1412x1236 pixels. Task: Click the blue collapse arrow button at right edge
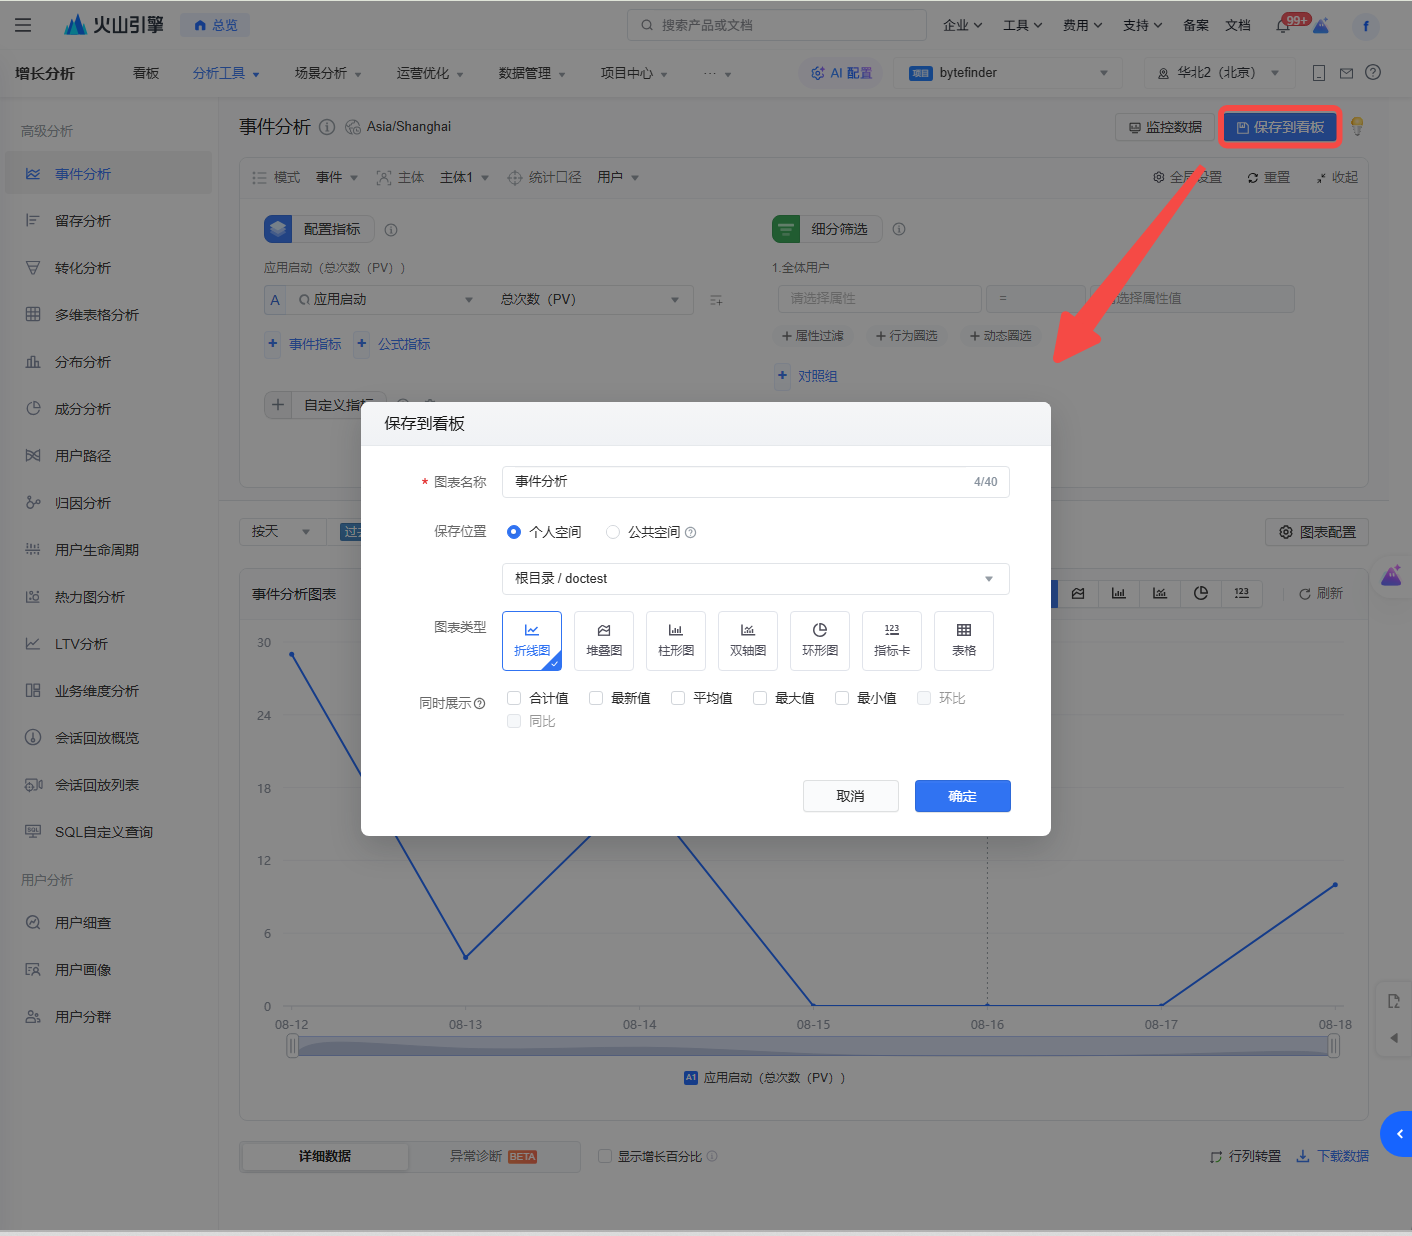point(1398,1134)
